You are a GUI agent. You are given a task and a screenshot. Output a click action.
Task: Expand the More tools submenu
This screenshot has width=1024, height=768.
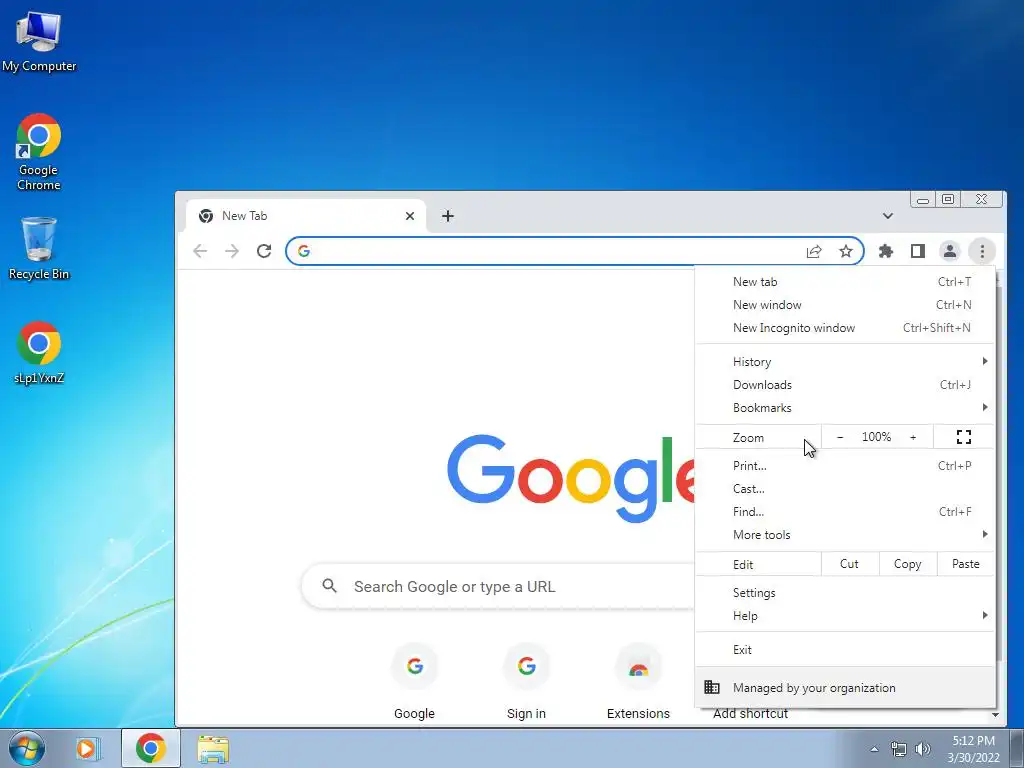pyautogui.click(x=846, y=534)
